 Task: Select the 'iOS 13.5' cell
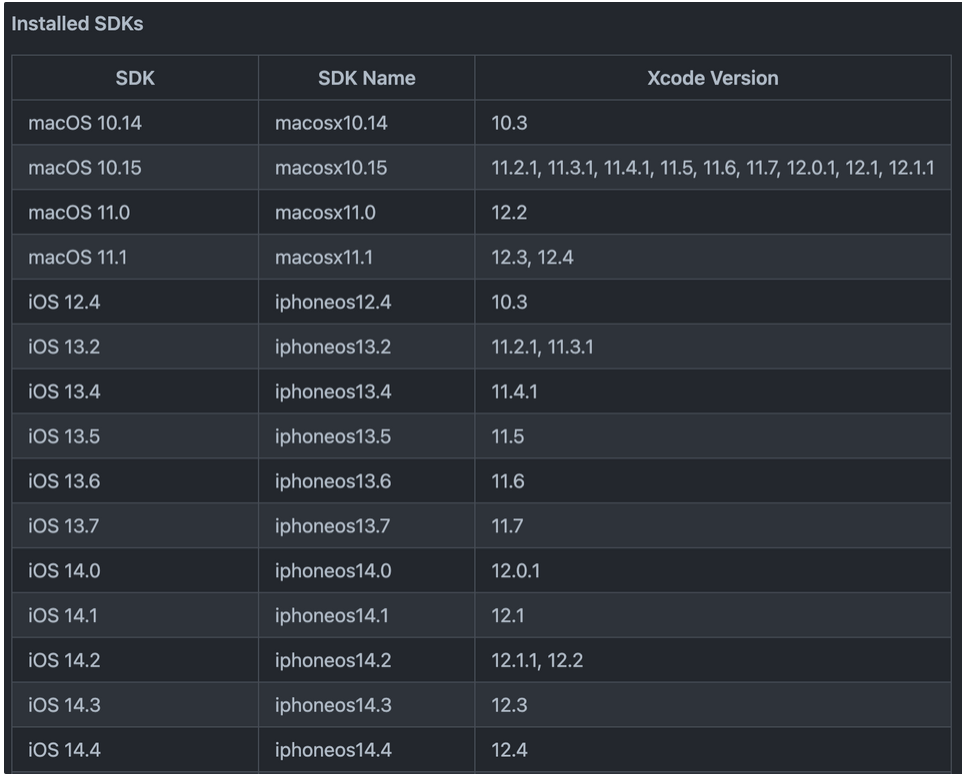click(135, 436)
